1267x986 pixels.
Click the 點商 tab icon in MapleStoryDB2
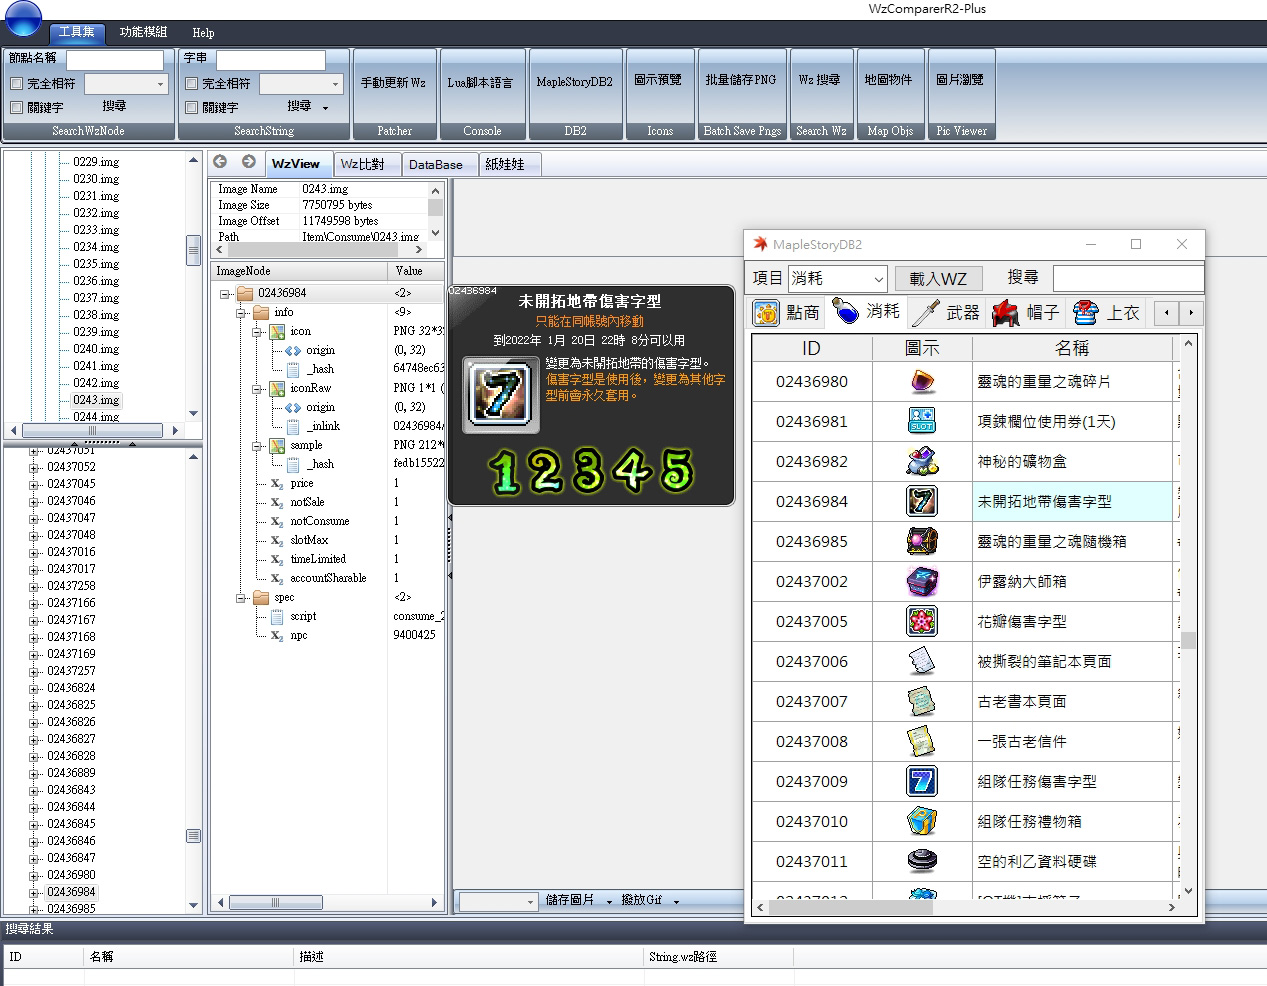(x=766, y=313)
